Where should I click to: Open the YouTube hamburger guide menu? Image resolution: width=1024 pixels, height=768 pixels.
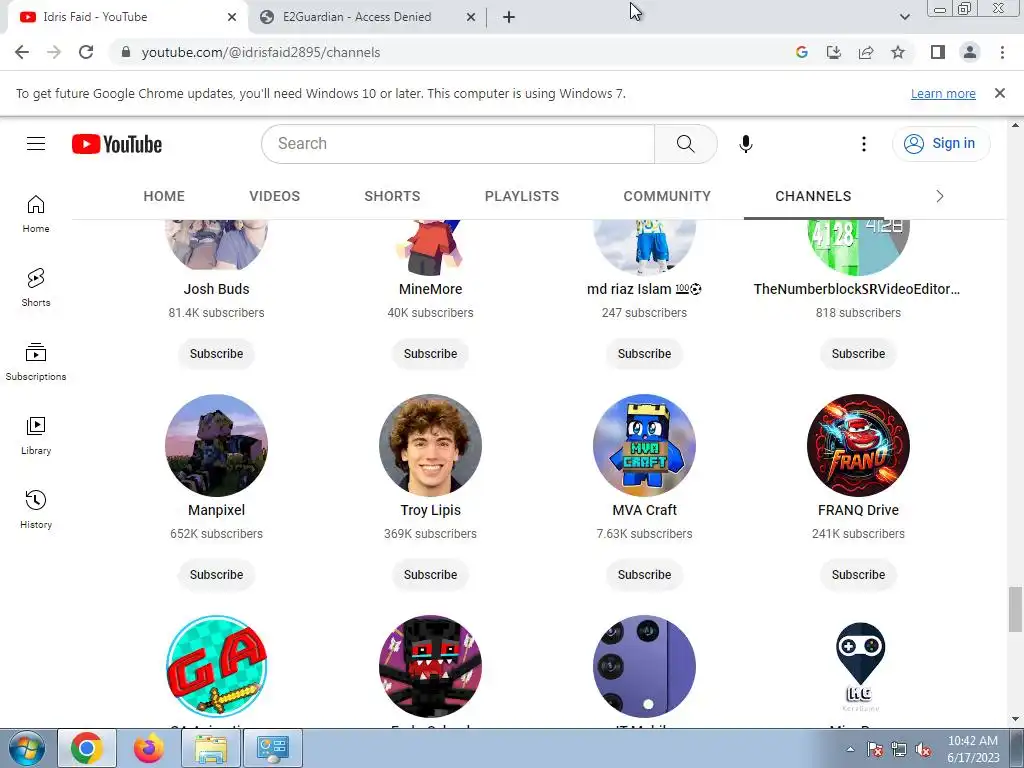[36, 144]
